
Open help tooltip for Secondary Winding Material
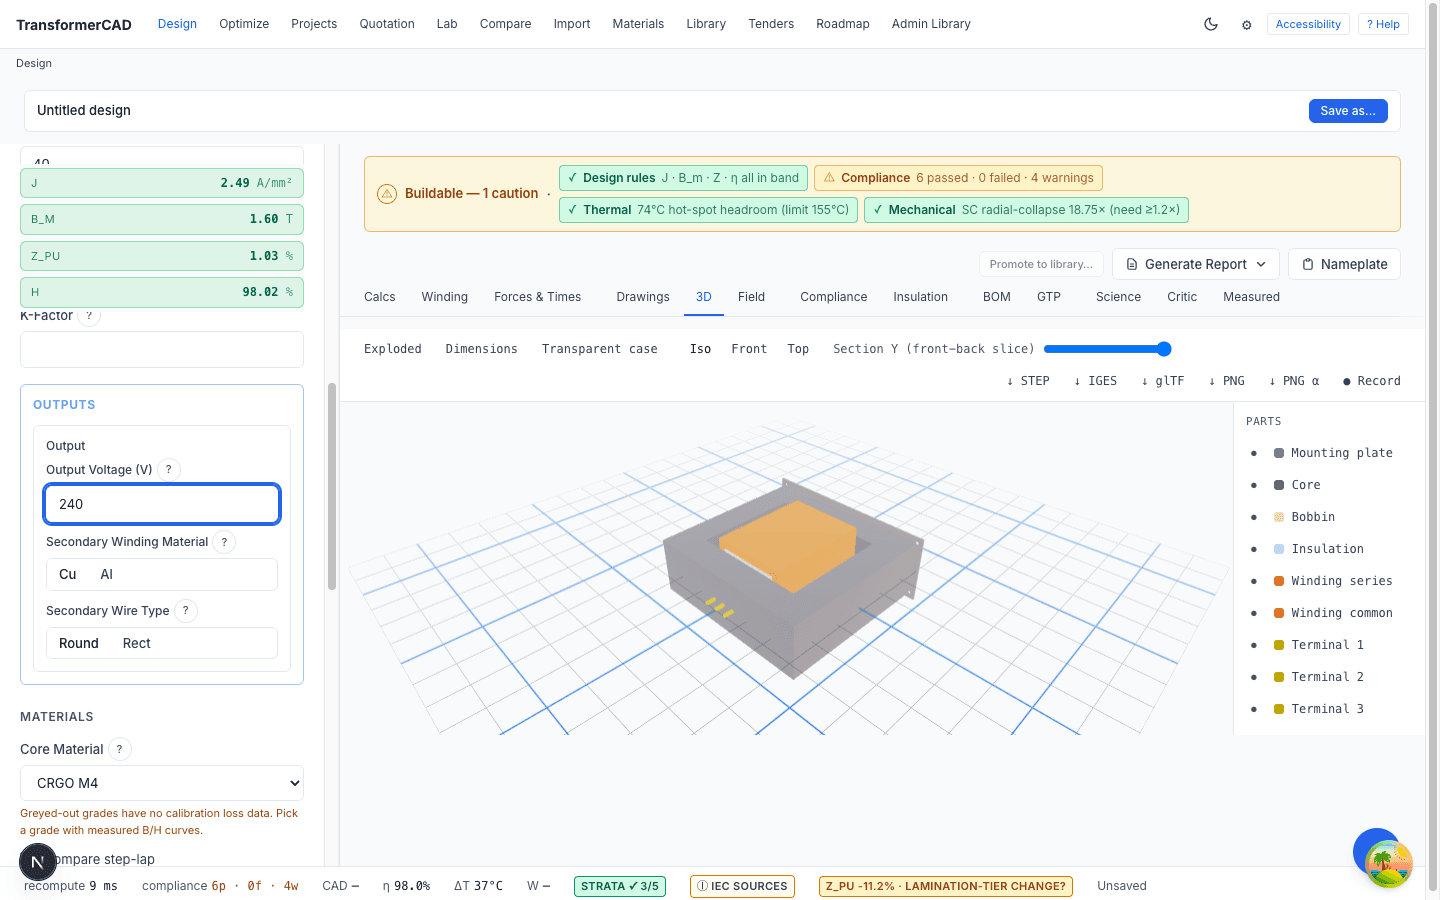pos(224,542)
